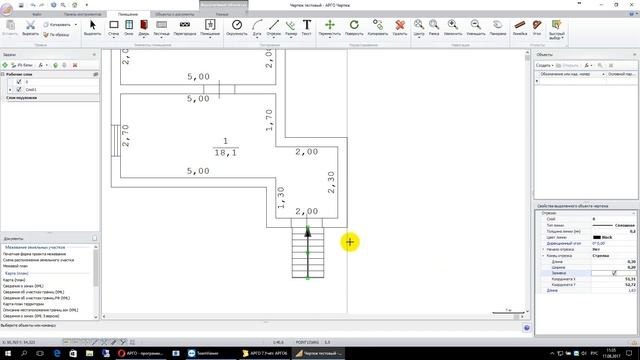
Task: Open the Door (Дверь) dropdown arrow
Action: (144, 38)
